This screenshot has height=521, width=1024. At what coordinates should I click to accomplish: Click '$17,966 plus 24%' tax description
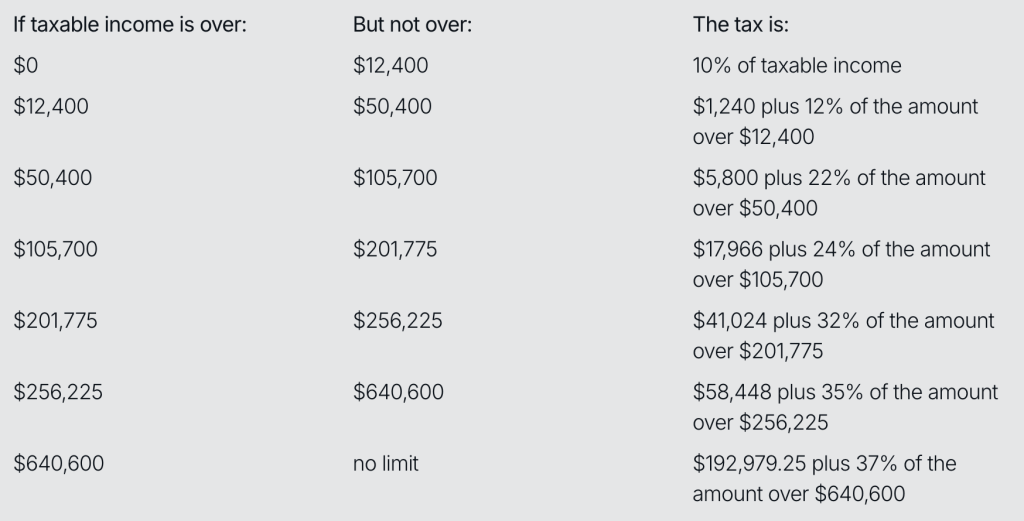[841, 264]
